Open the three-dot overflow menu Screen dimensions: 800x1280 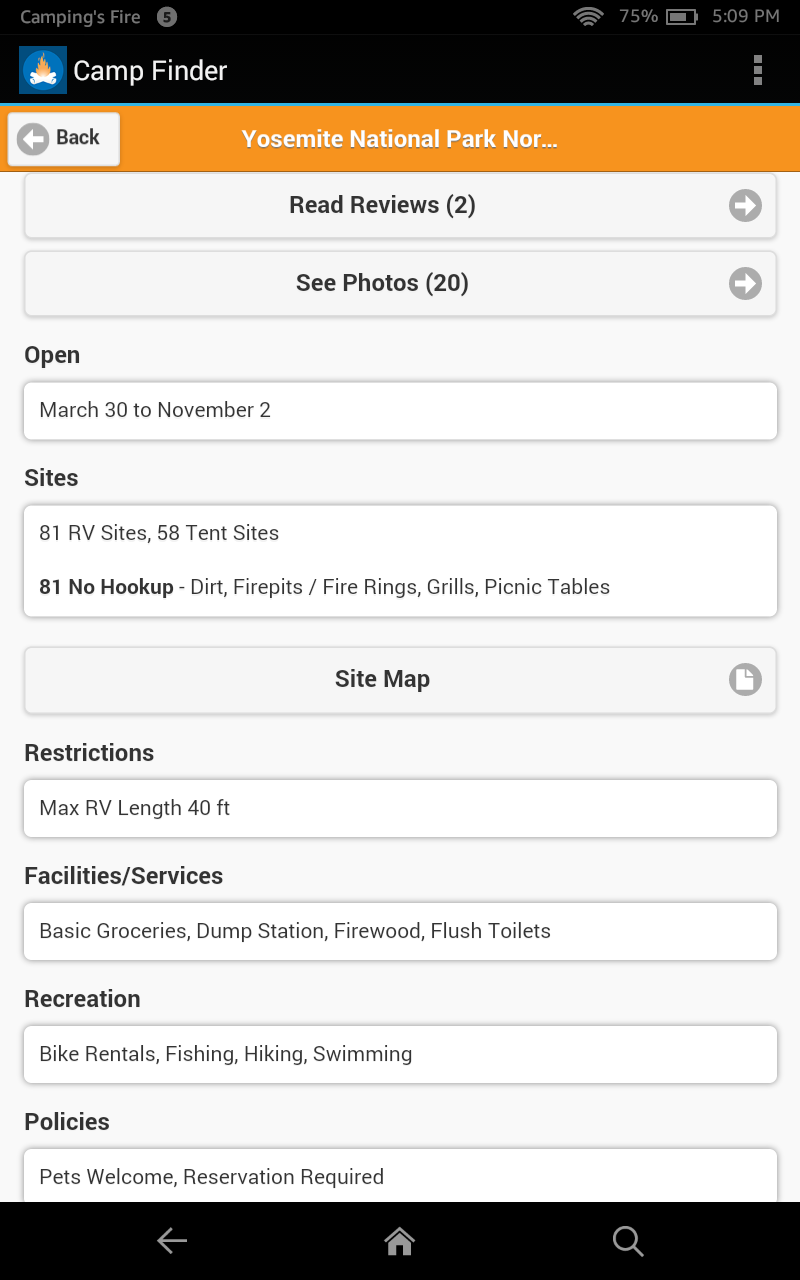coord(758,70)
